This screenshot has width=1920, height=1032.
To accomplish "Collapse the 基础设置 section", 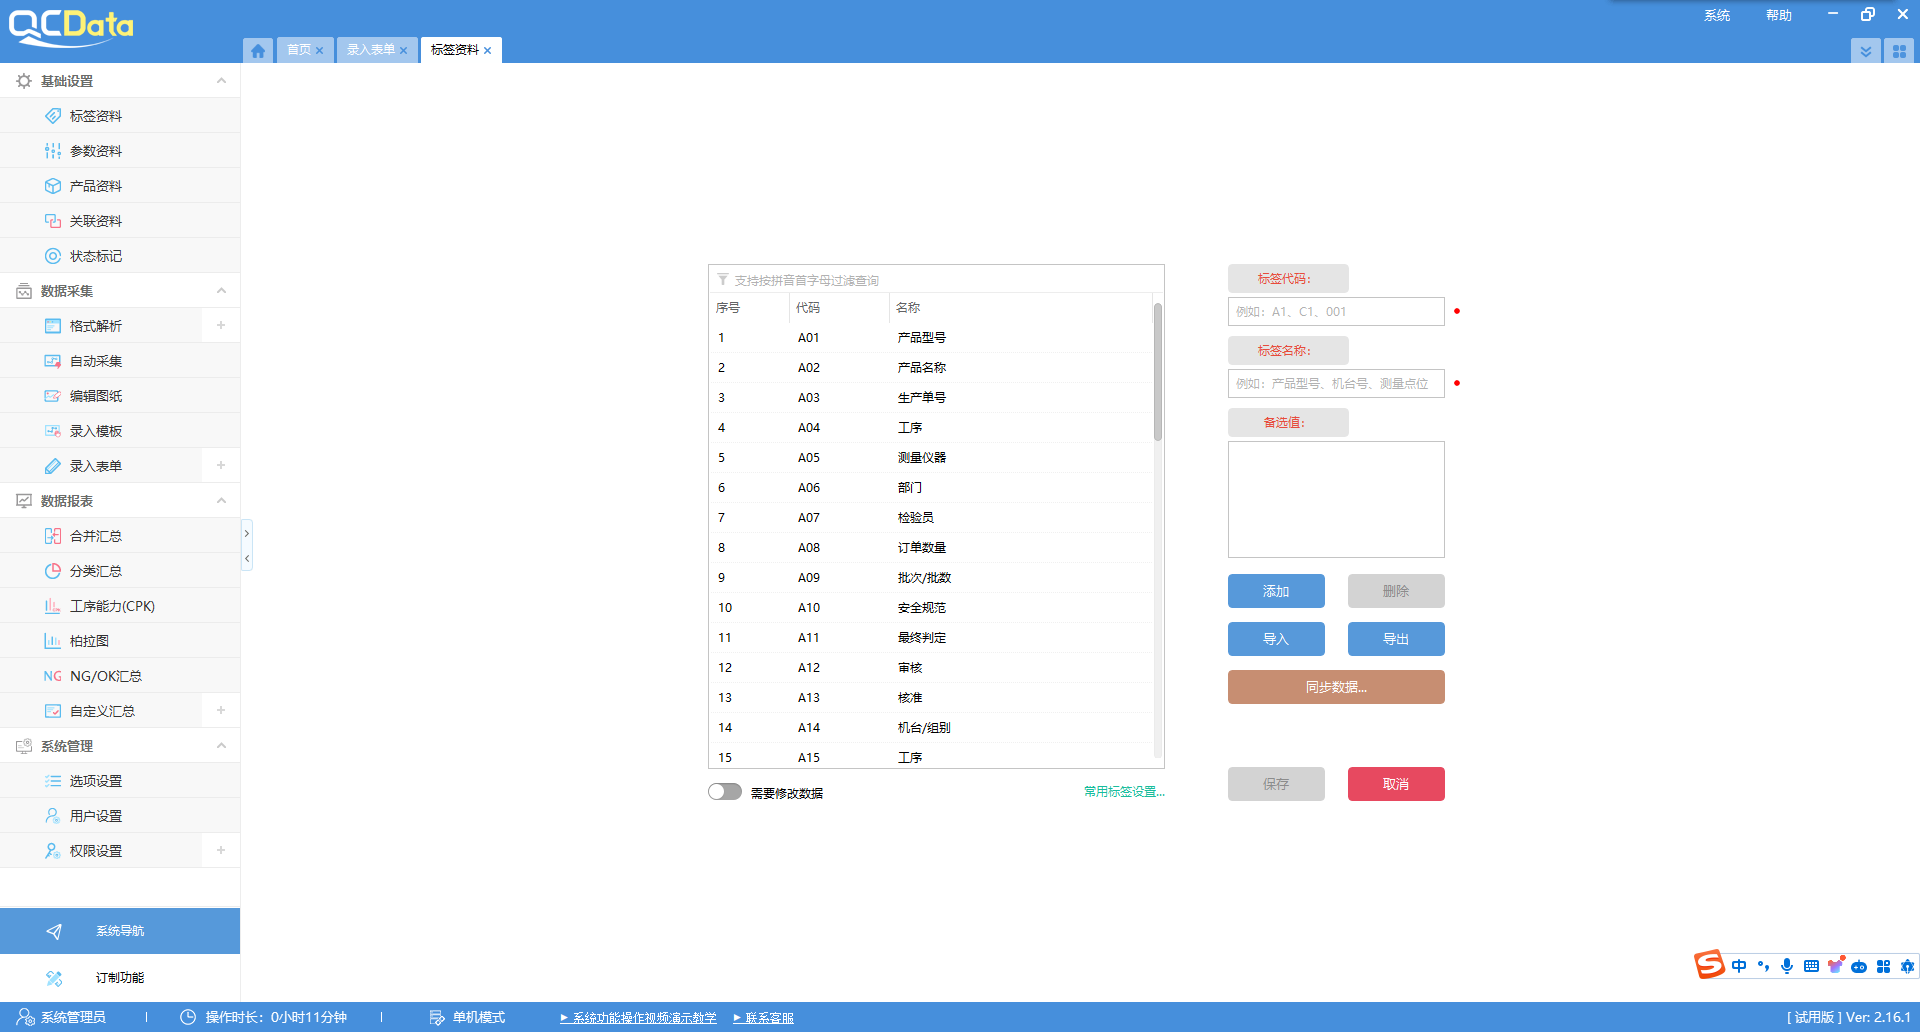I will (221, 81).
